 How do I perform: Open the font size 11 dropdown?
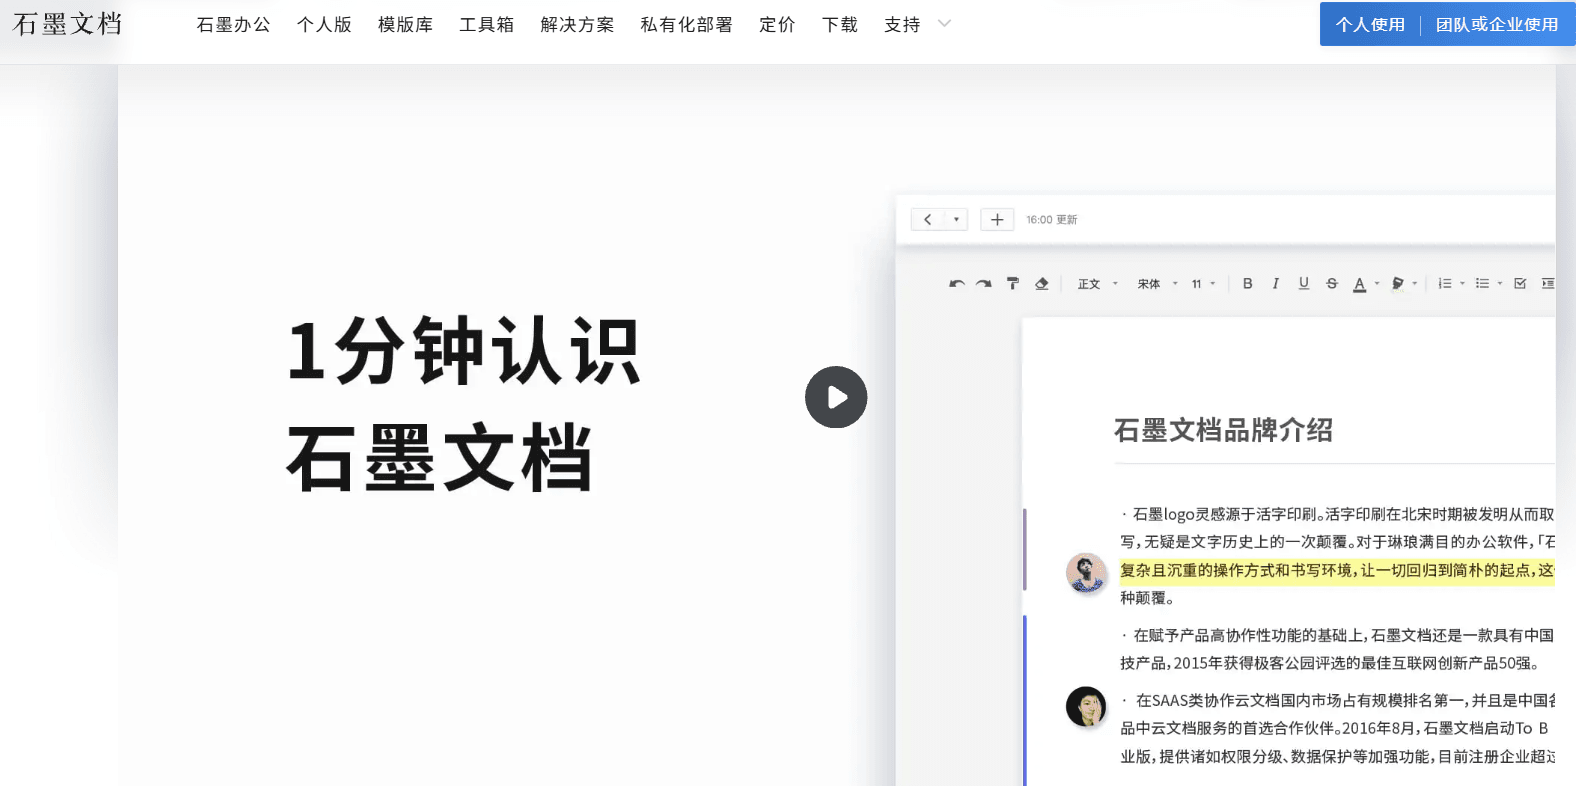(x=1203, y=284)
